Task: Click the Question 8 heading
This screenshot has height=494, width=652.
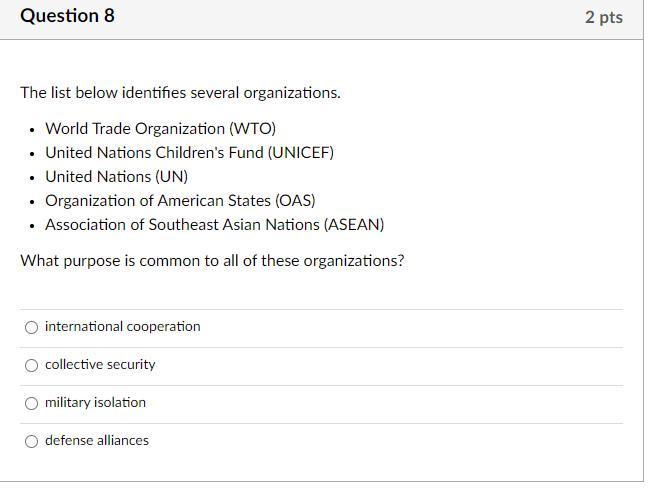Action: coord(67,16)
